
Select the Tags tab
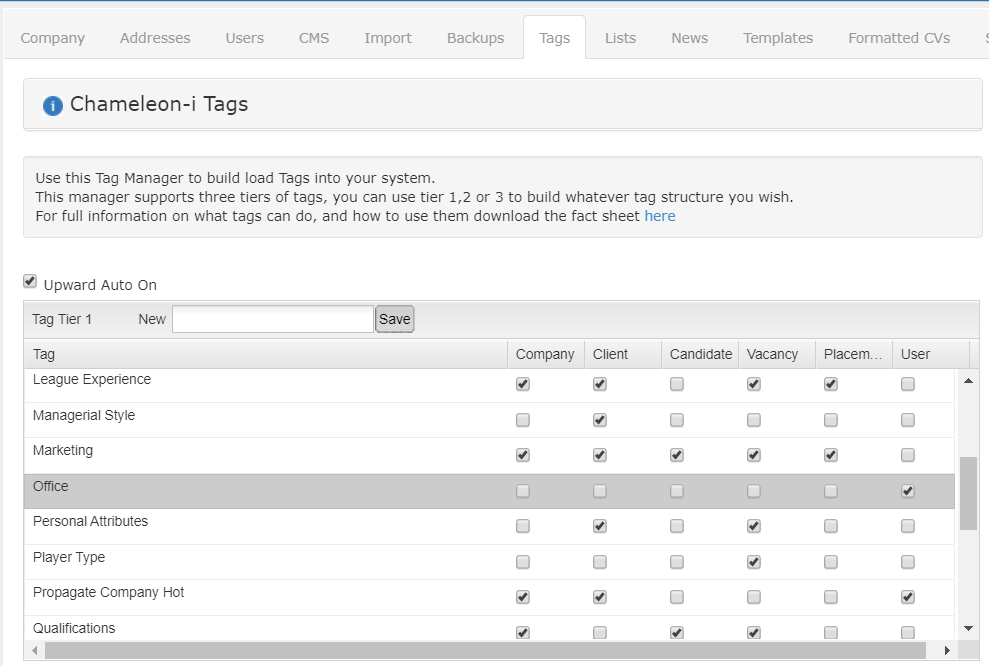554,38
